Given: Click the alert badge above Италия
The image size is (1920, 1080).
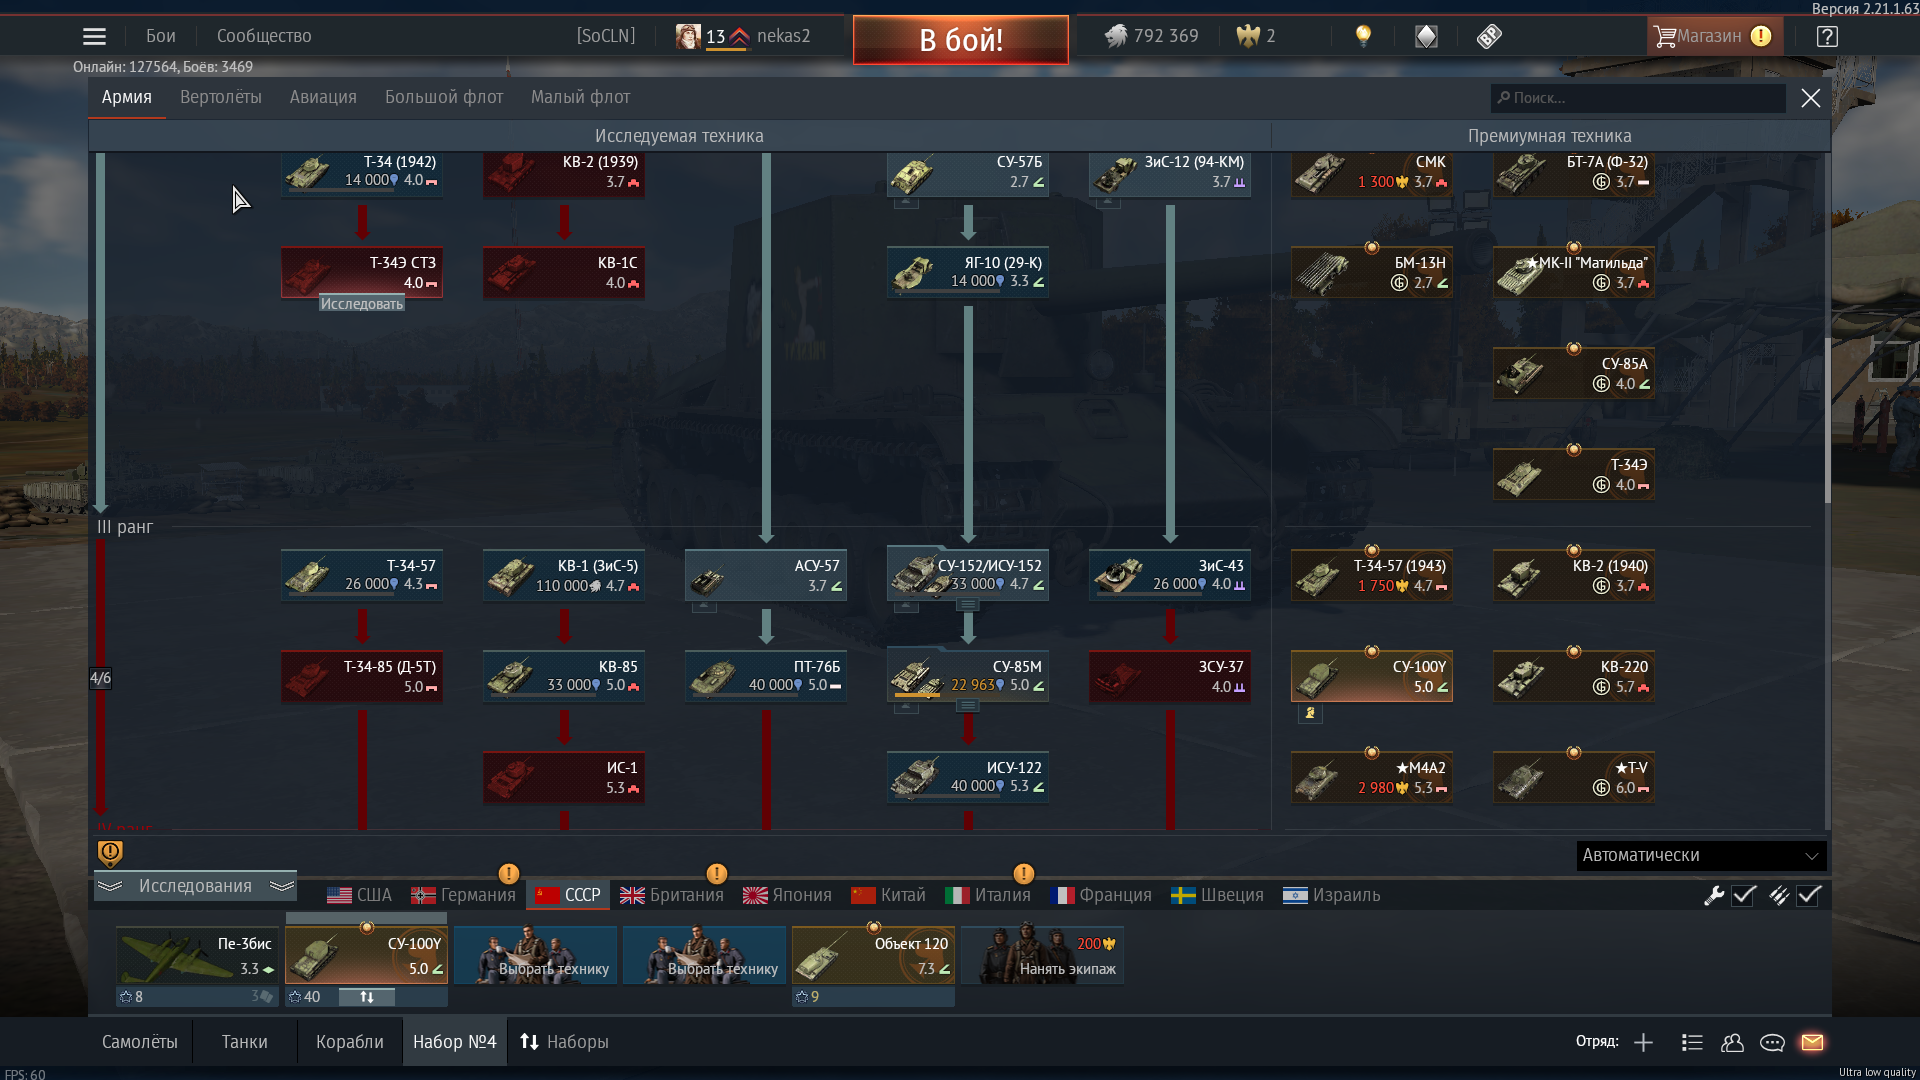Looking at the screenshot, I should click(x=1023, y=874).
